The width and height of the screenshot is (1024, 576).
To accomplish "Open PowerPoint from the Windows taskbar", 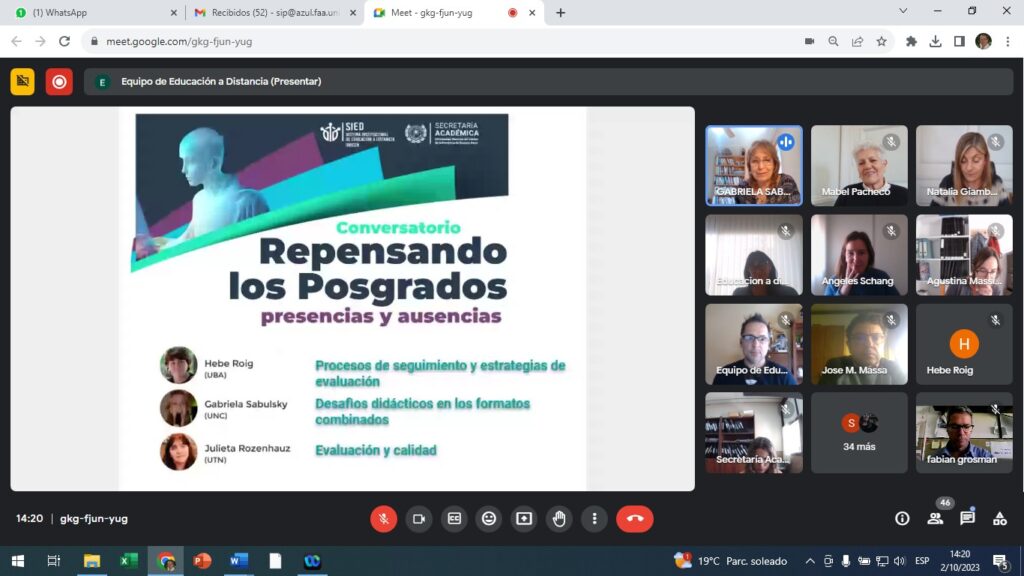I will 202,561.
